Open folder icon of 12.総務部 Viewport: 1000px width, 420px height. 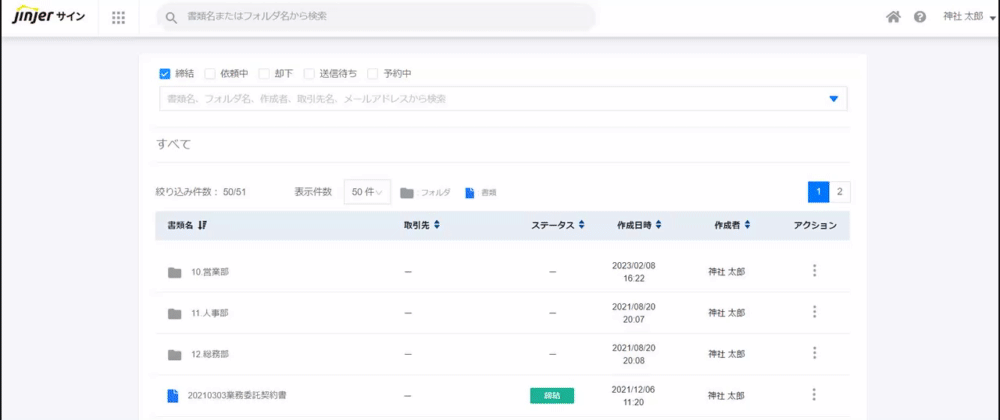(x=175, y=355)
